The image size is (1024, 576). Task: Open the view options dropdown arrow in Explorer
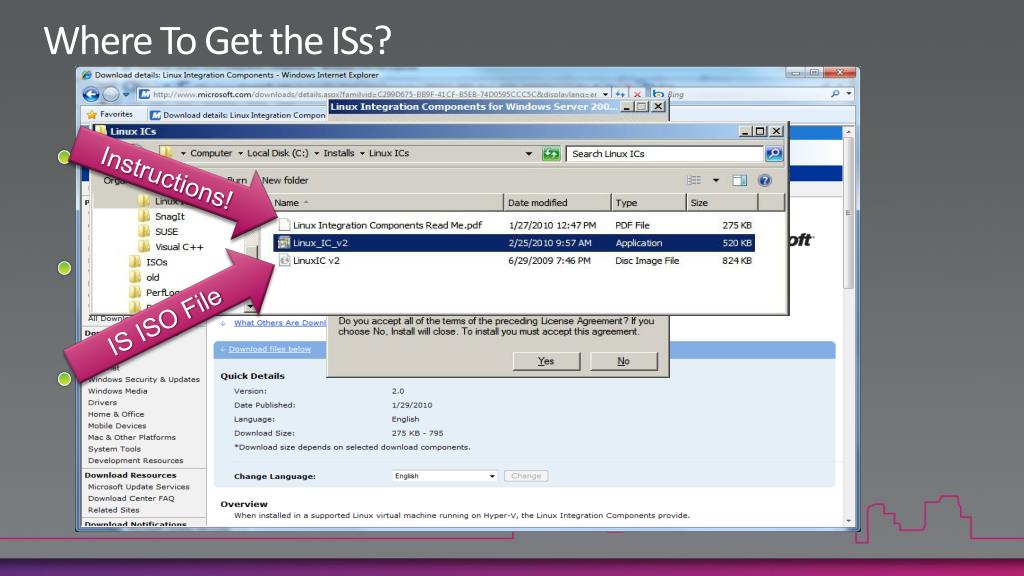point(716,180)
